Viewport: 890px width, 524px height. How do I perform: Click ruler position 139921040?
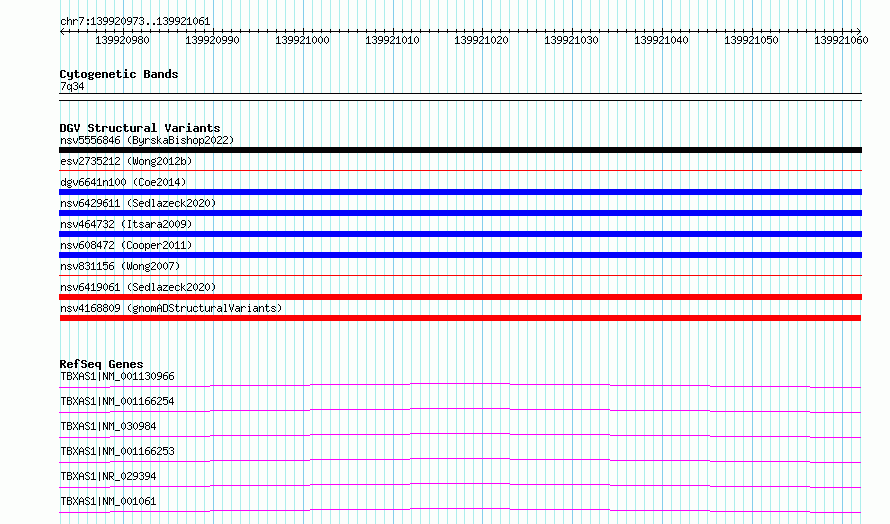click(x=661, y=40)
